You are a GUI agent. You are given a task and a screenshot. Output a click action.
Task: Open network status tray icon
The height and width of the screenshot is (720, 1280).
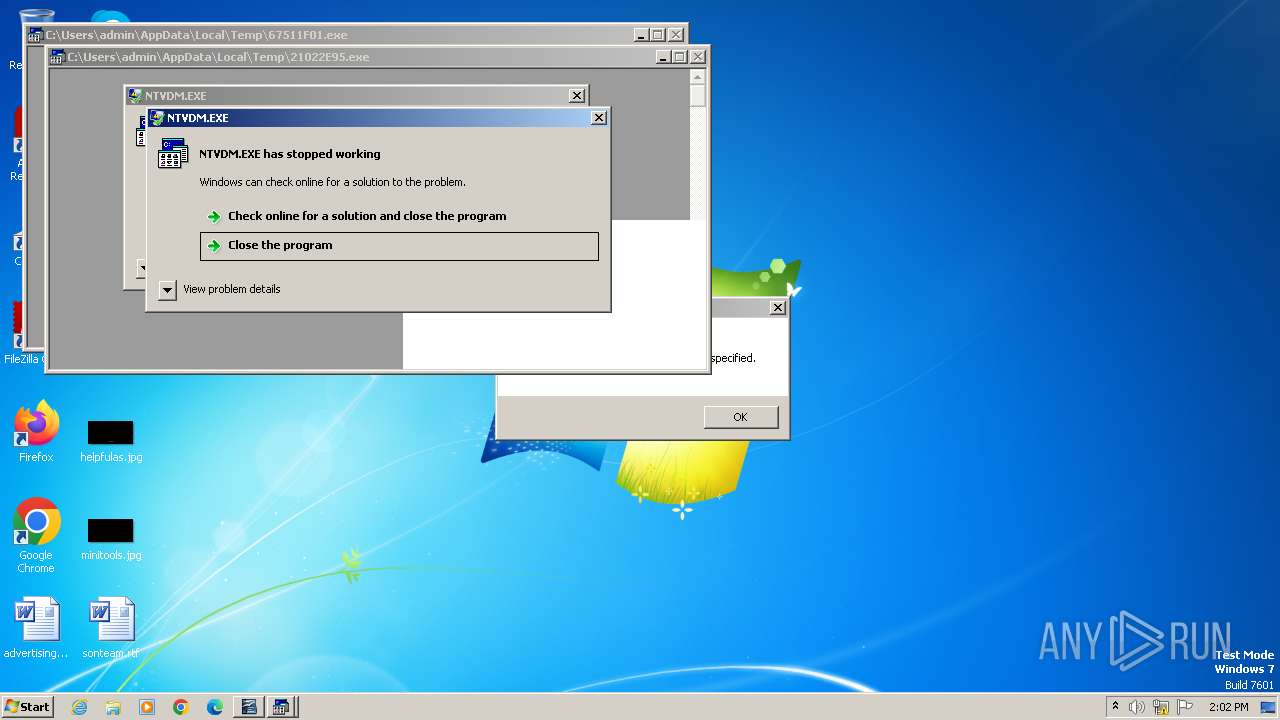pyautogui.click(x=1161, y=707)
